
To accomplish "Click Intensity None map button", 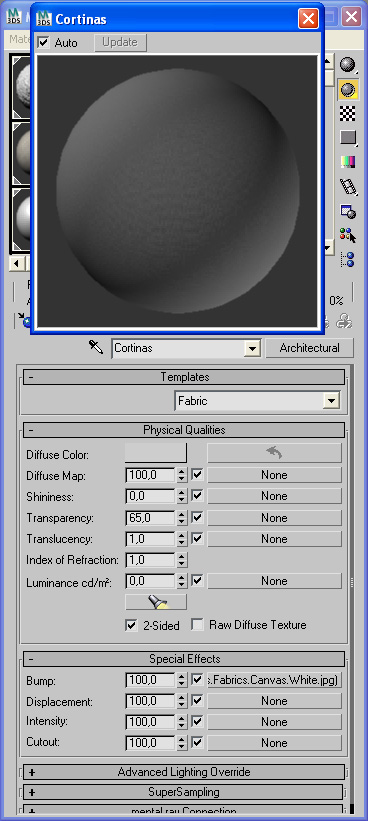I will [x=274, y=722].
